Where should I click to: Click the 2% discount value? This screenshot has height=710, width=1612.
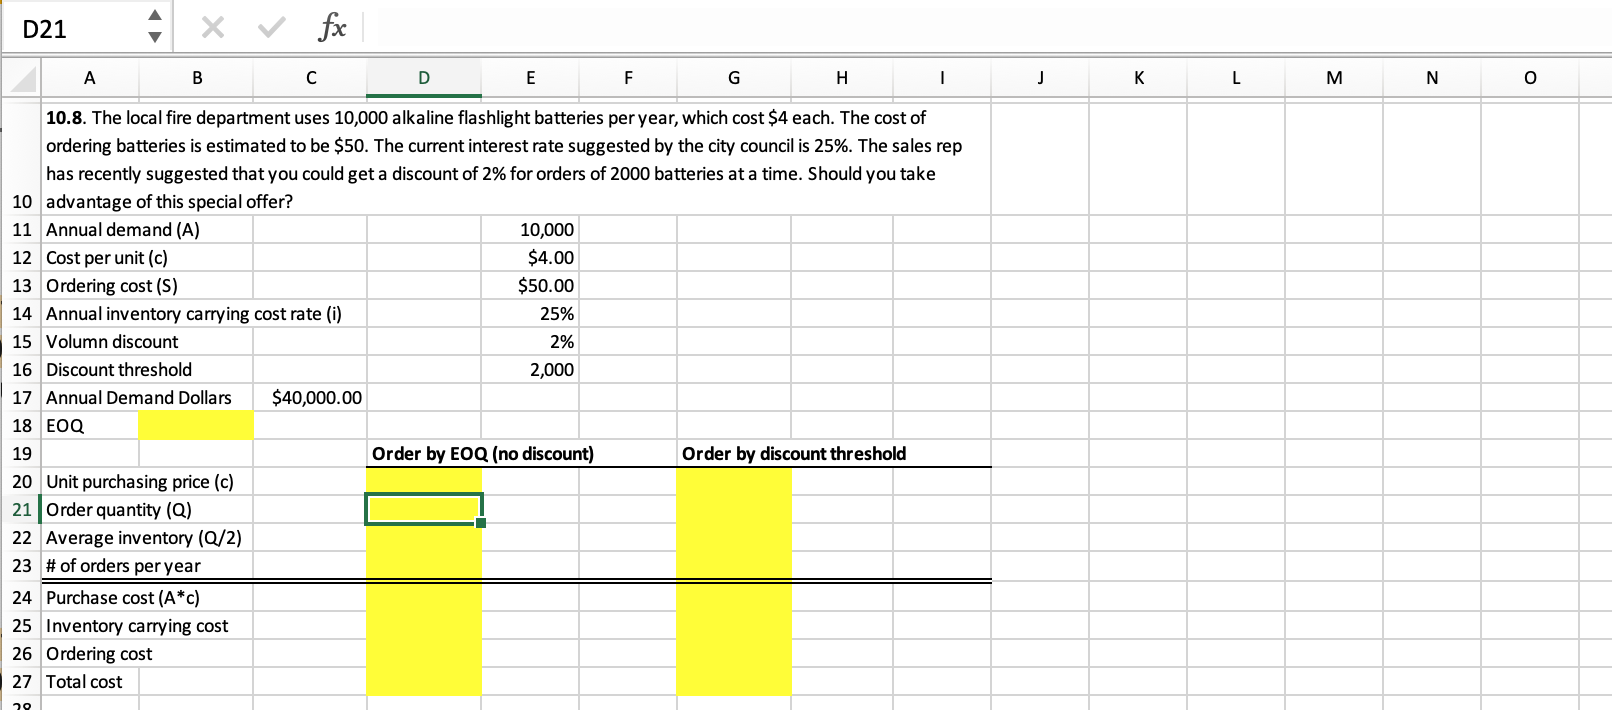pyautogui.click(x=561, y=342)
